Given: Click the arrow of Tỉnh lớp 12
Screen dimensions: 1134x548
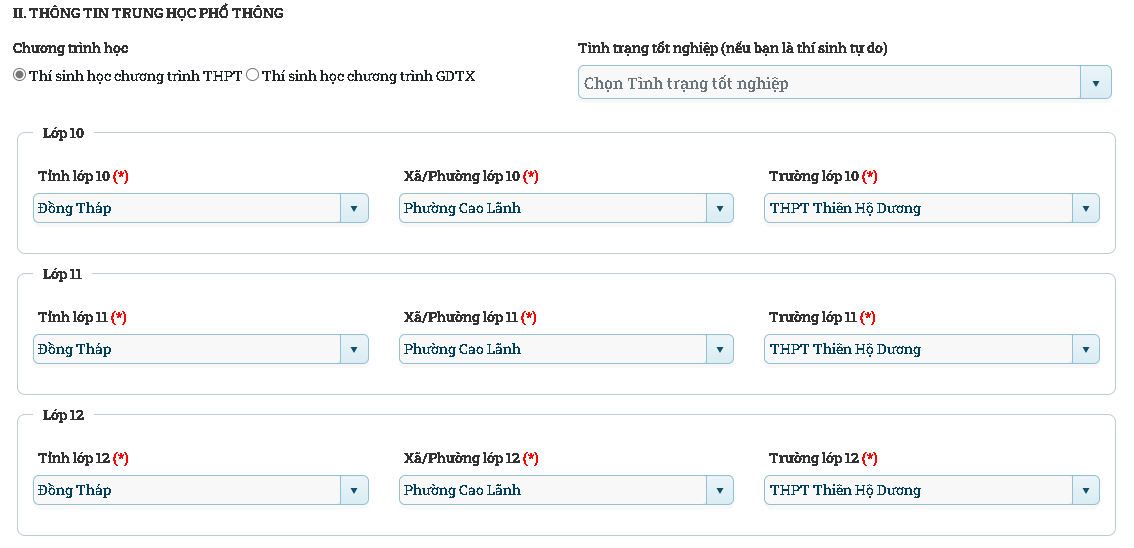Looking at the screenshot, I should pos(354,490).
